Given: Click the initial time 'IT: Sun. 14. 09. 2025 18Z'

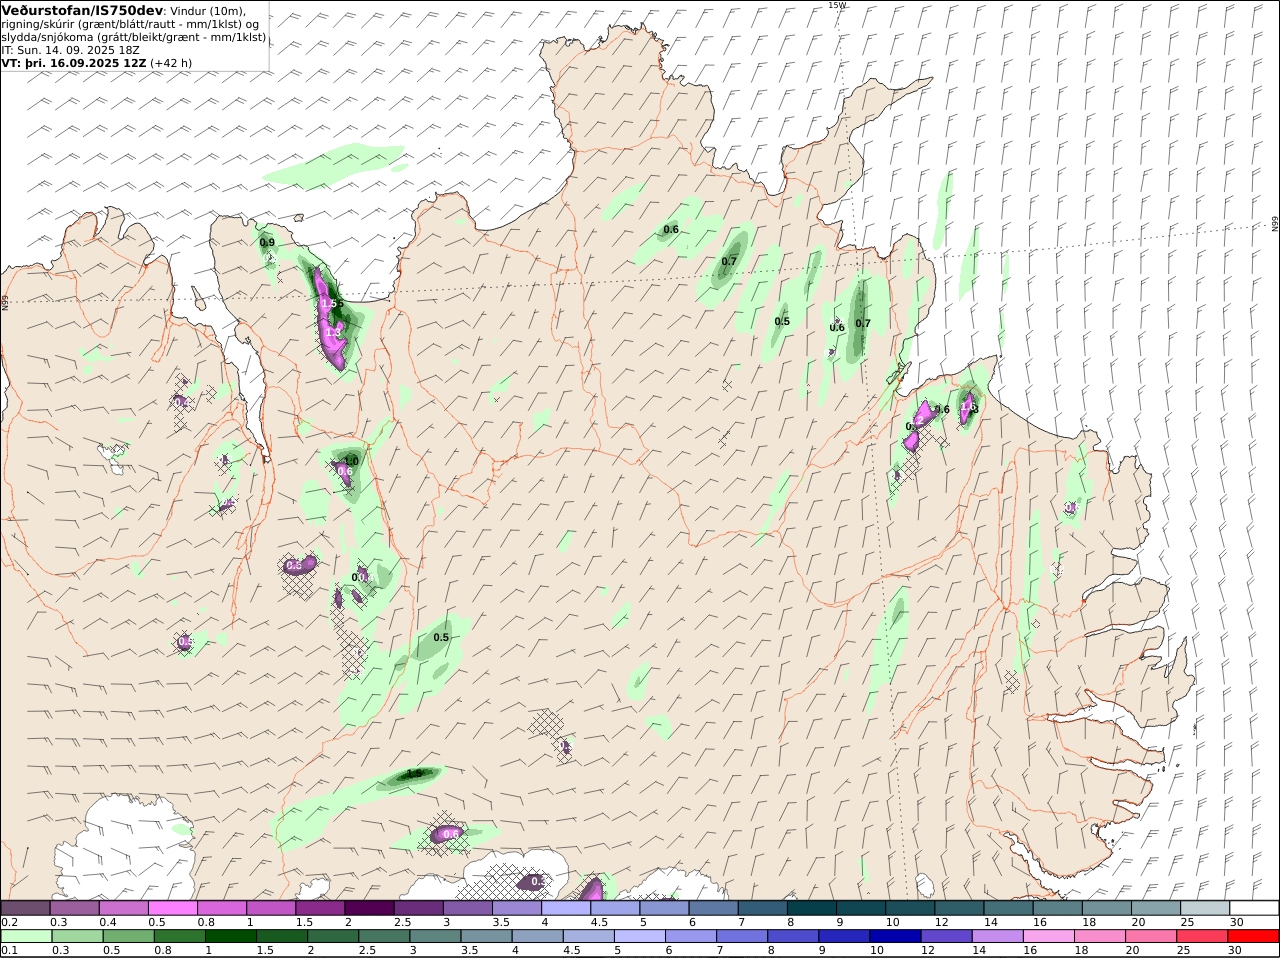Looking at the screenshot, I should [x=71, y=50].
